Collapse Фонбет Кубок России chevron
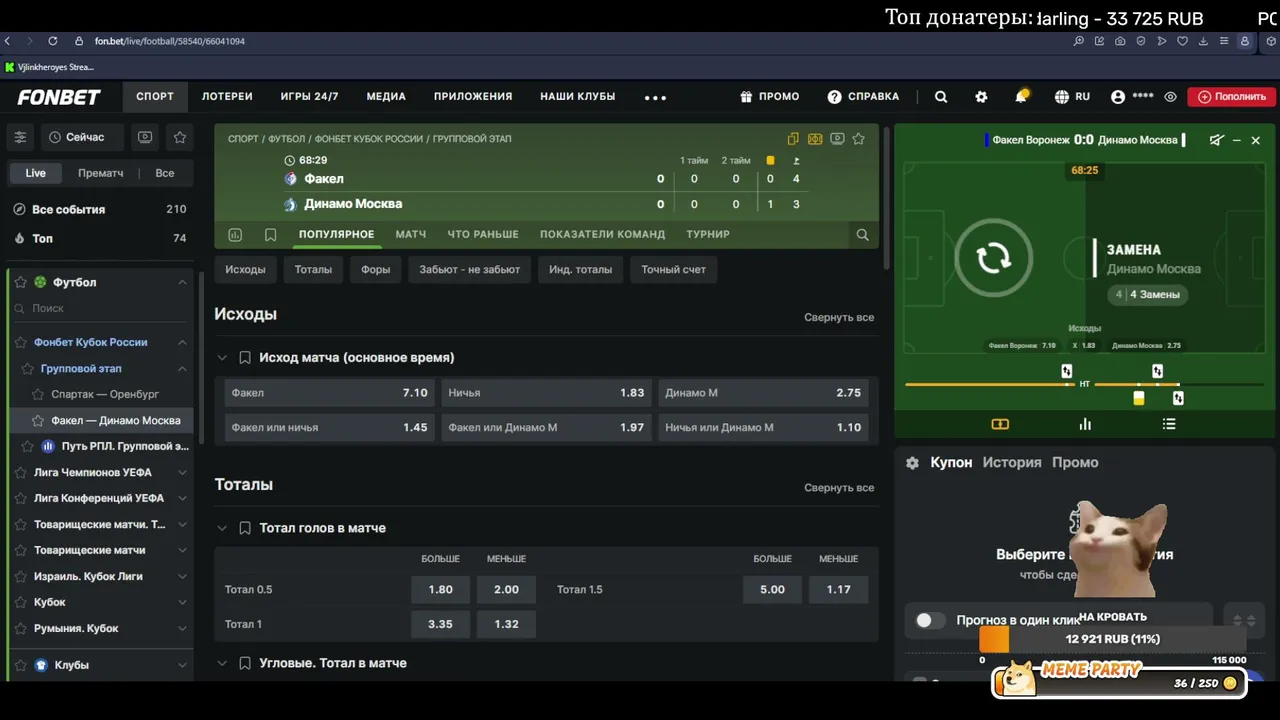The height and width of the screenshot is (720, 1280). pyautogui.click(x=182, y=342)
